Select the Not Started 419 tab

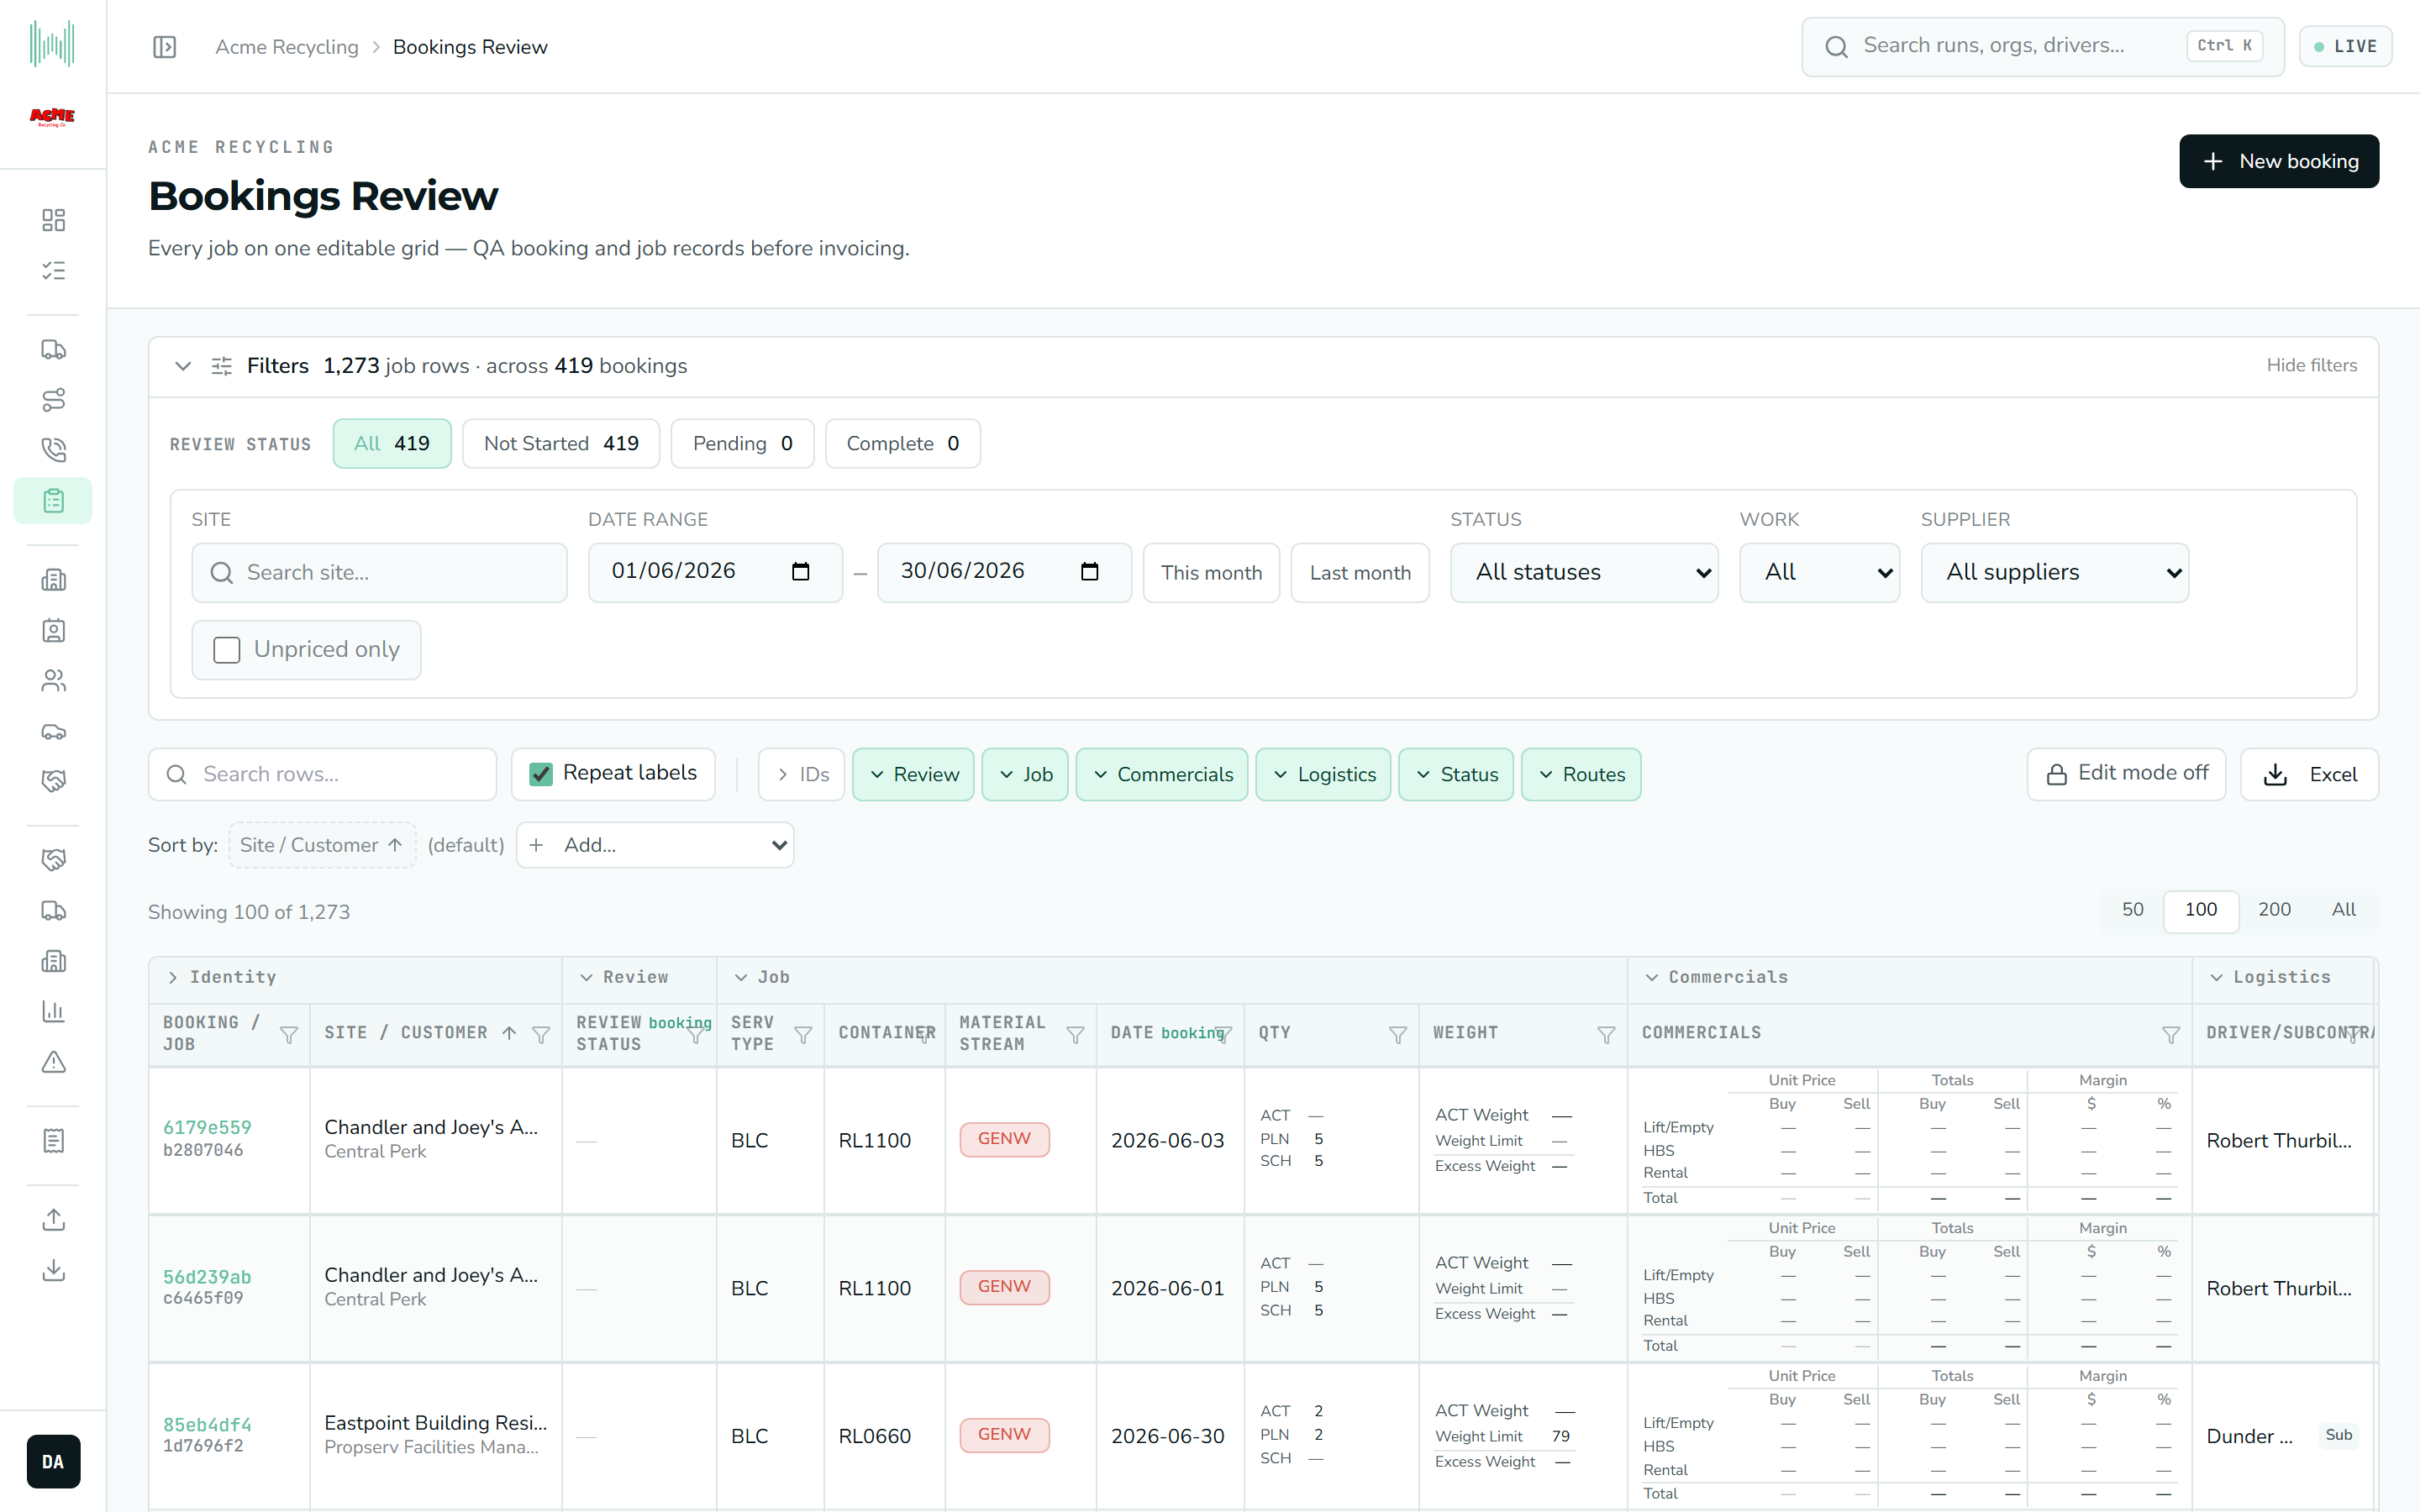pyautogui.click(x=561, y=444)
